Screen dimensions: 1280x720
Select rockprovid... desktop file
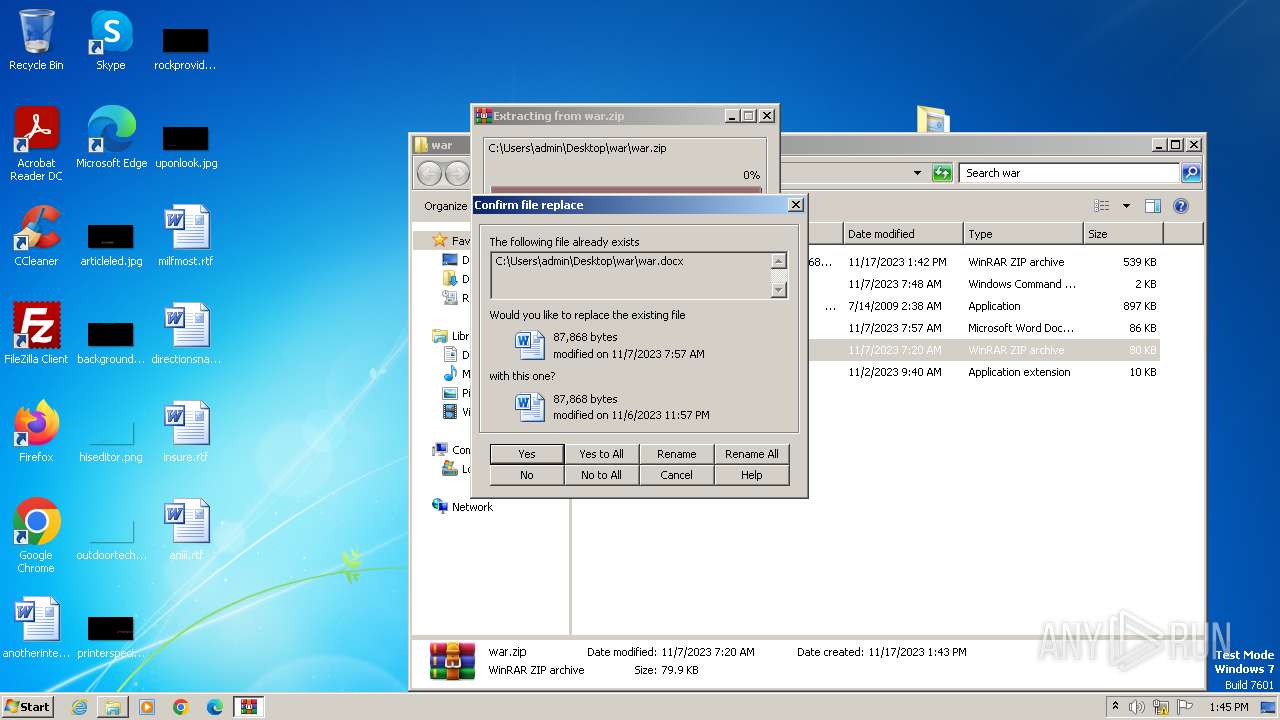click(x=186, y=48)
